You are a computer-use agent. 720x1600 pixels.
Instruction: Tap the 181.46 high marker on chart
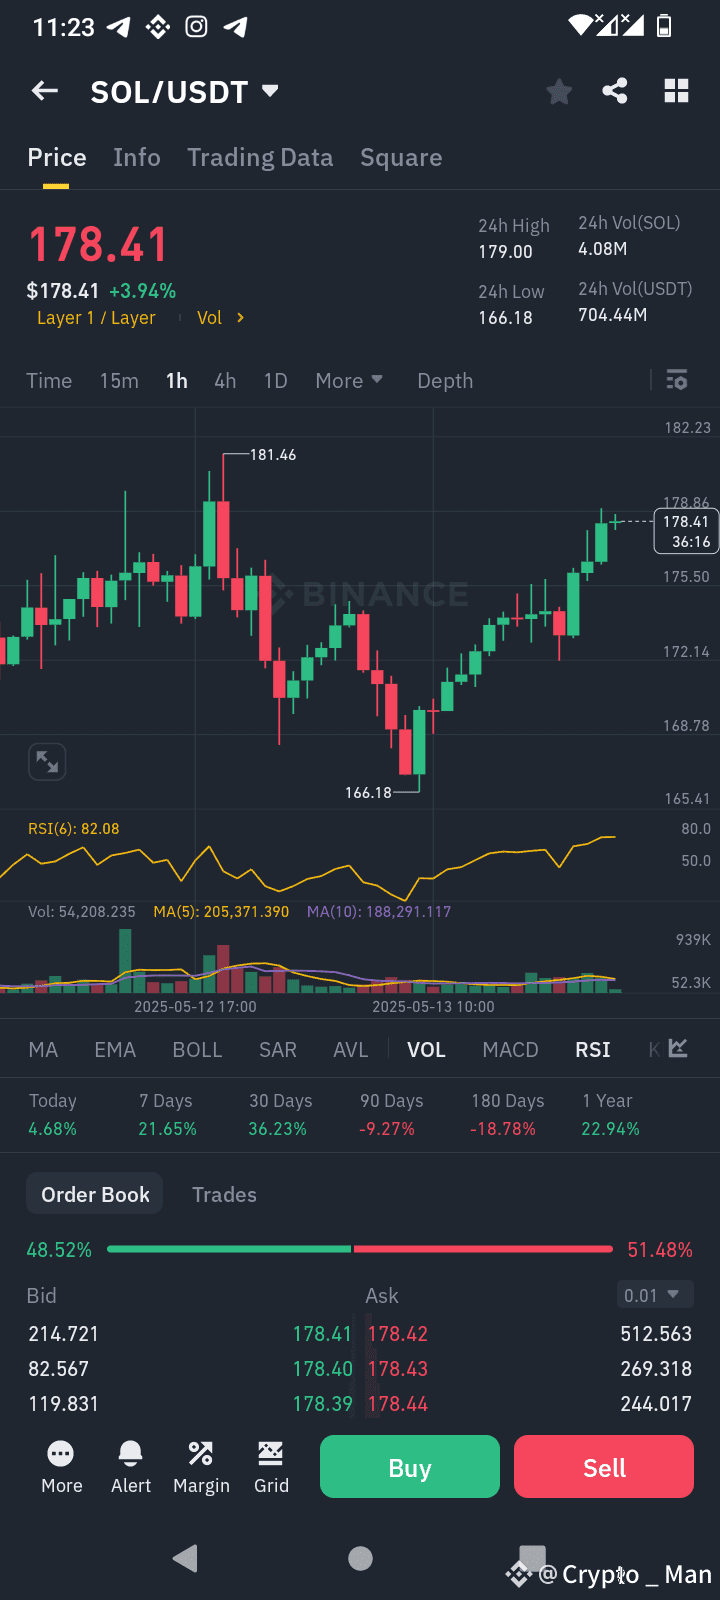273,455
